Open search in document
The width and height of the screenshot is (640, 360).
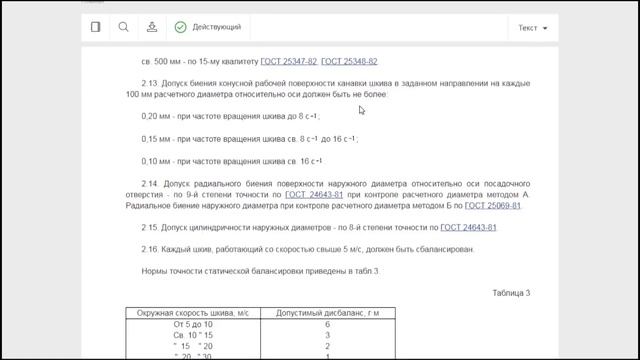pyautogui.click(x=123, y=27)
